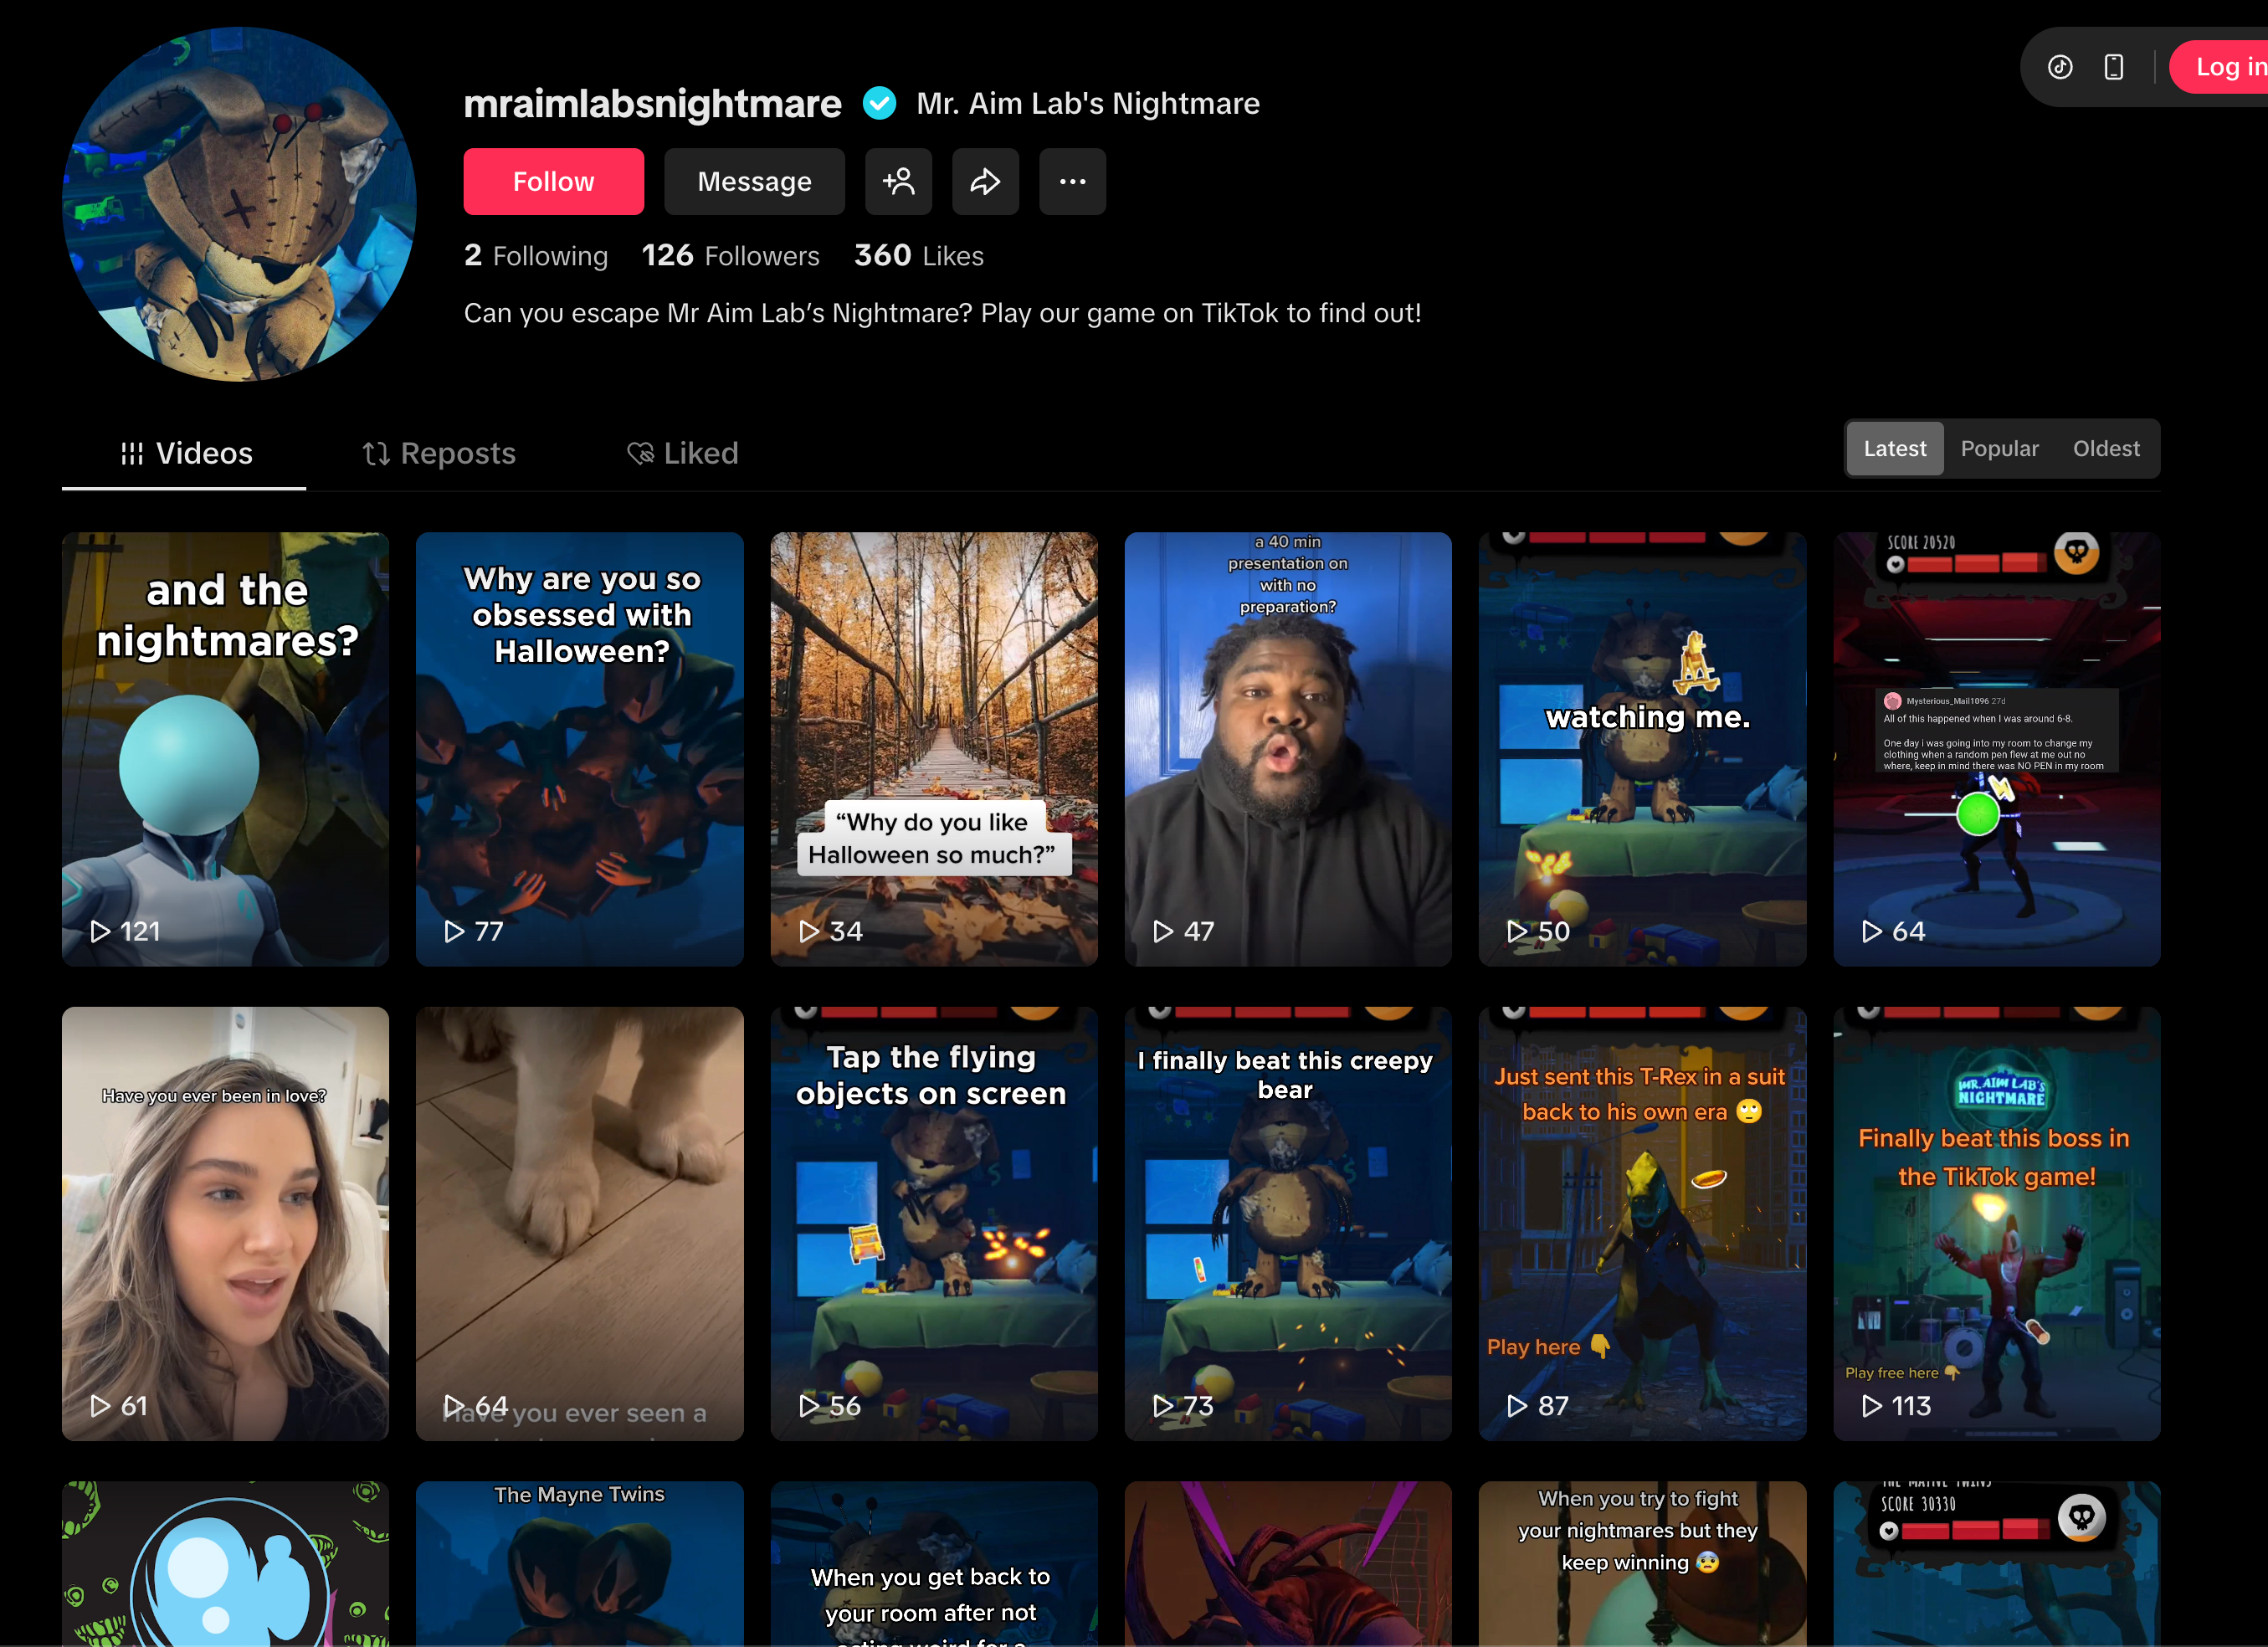Open 'I finally beat this creepy bear' video
Screen dimensions: 2268x1647
(1288, 1223)
